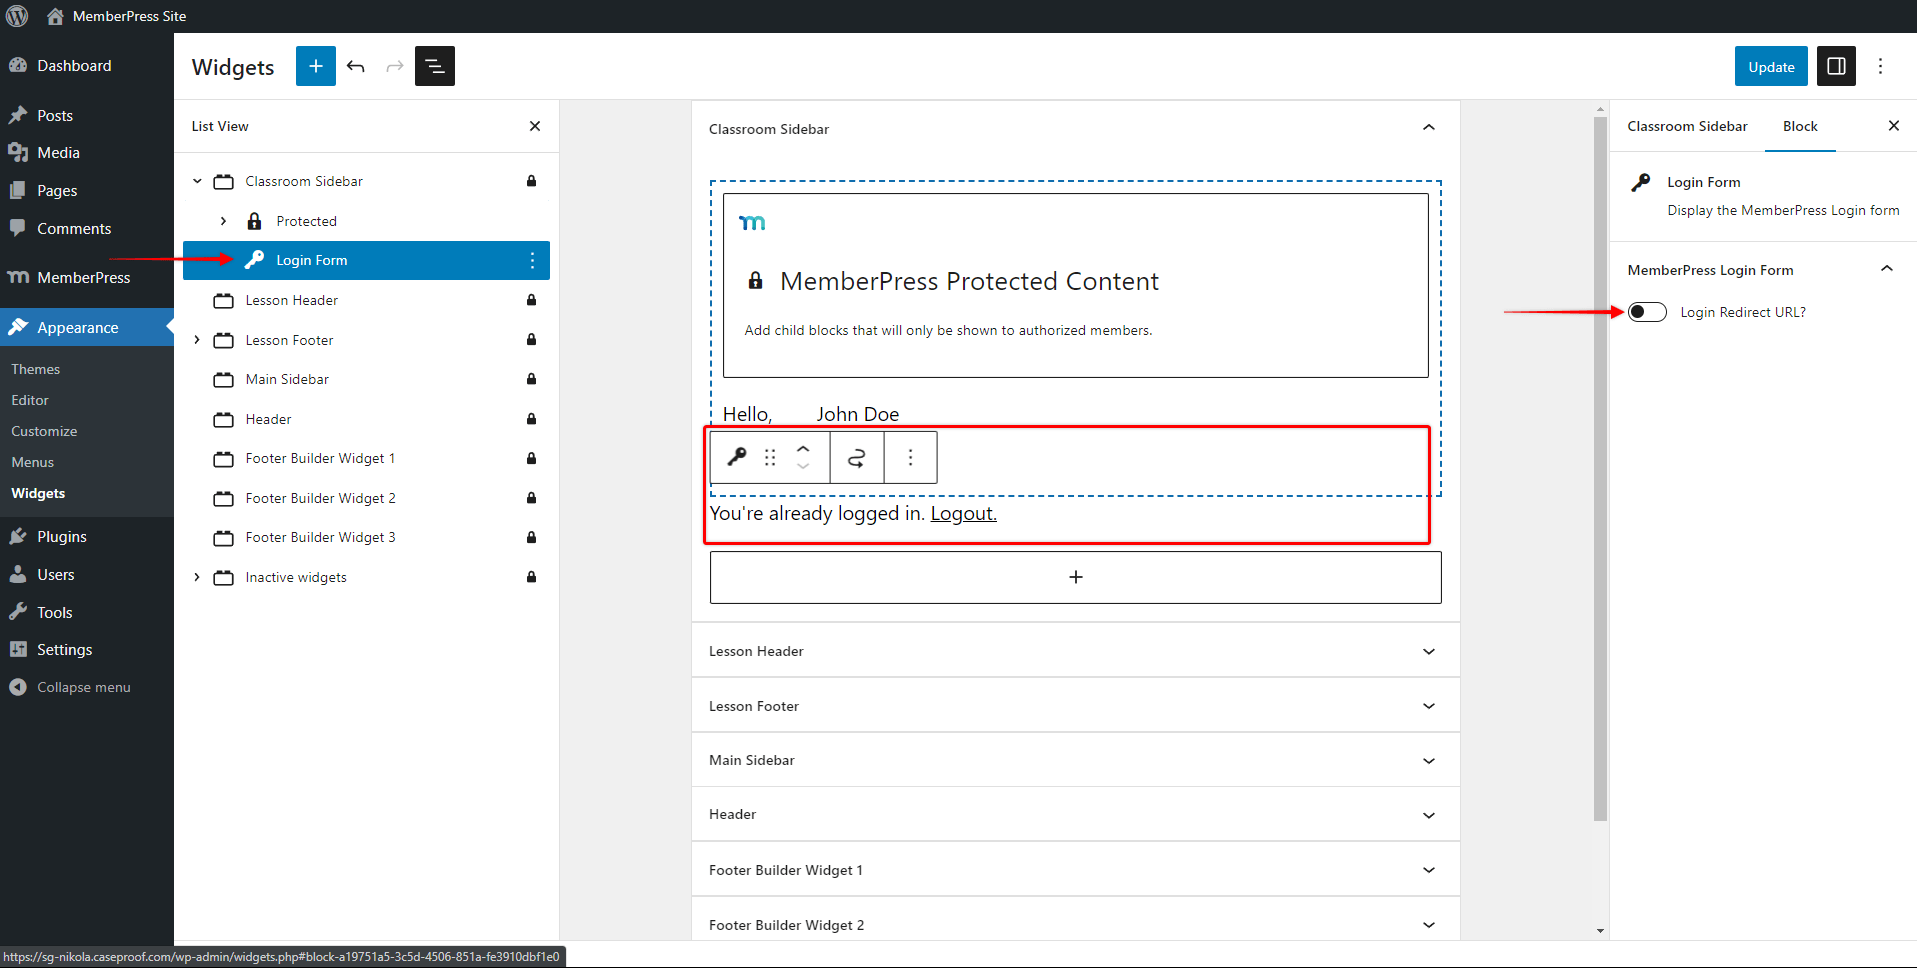Select Lesson Header in list view
The image size is (1917, 968).
[x=291, y=300]
